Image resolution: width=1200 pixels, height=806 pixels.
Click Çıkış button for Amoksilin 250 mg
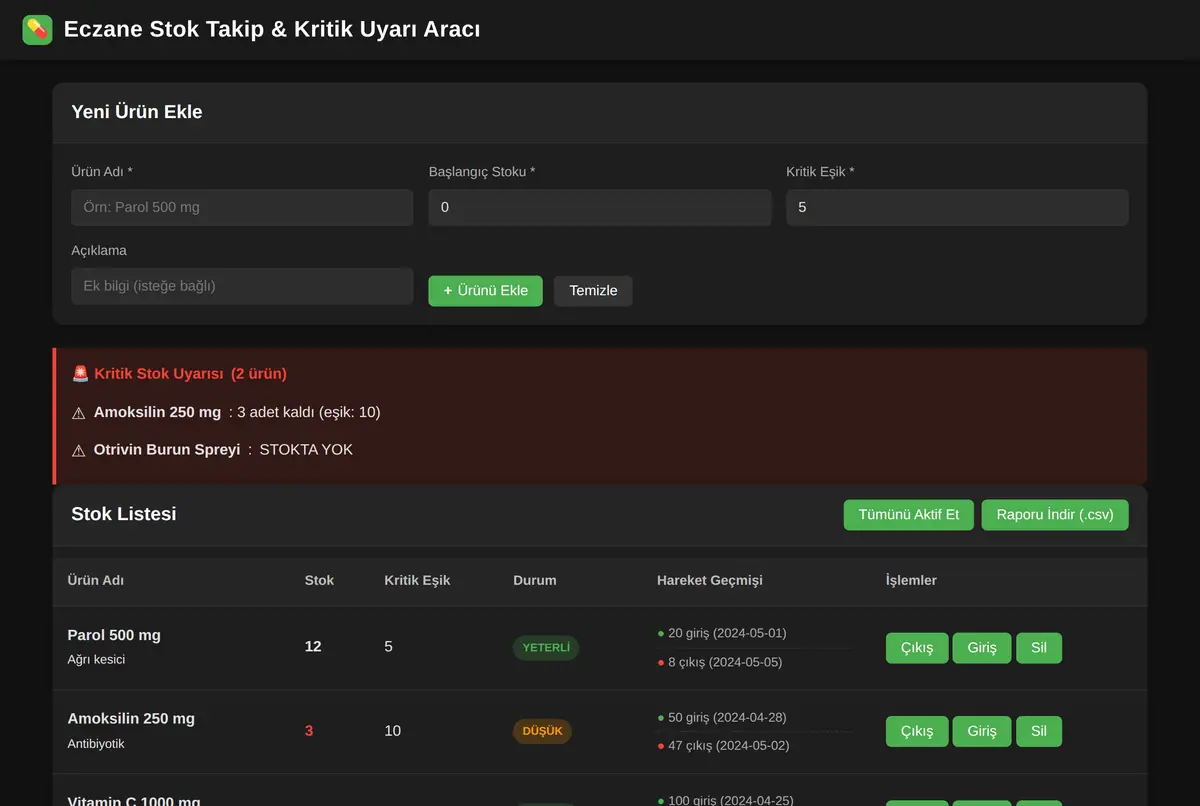pos(917,731)
